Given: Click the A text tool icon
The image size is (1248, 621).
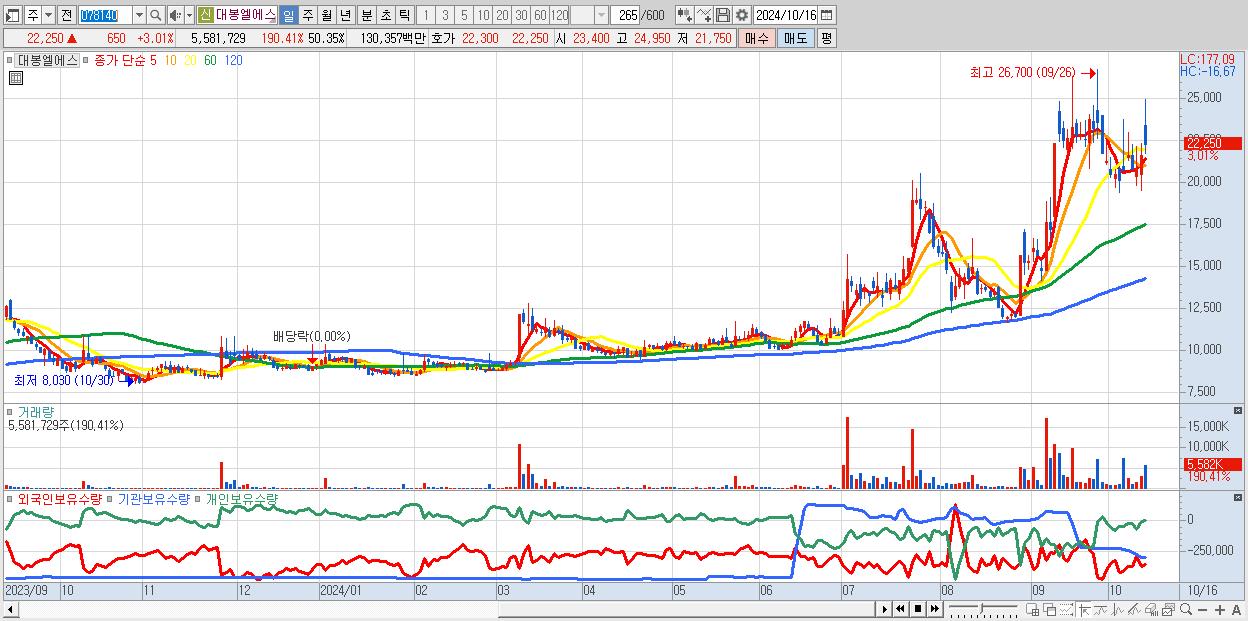Looking at the screenshot, I should click(x=1237, y=609).
